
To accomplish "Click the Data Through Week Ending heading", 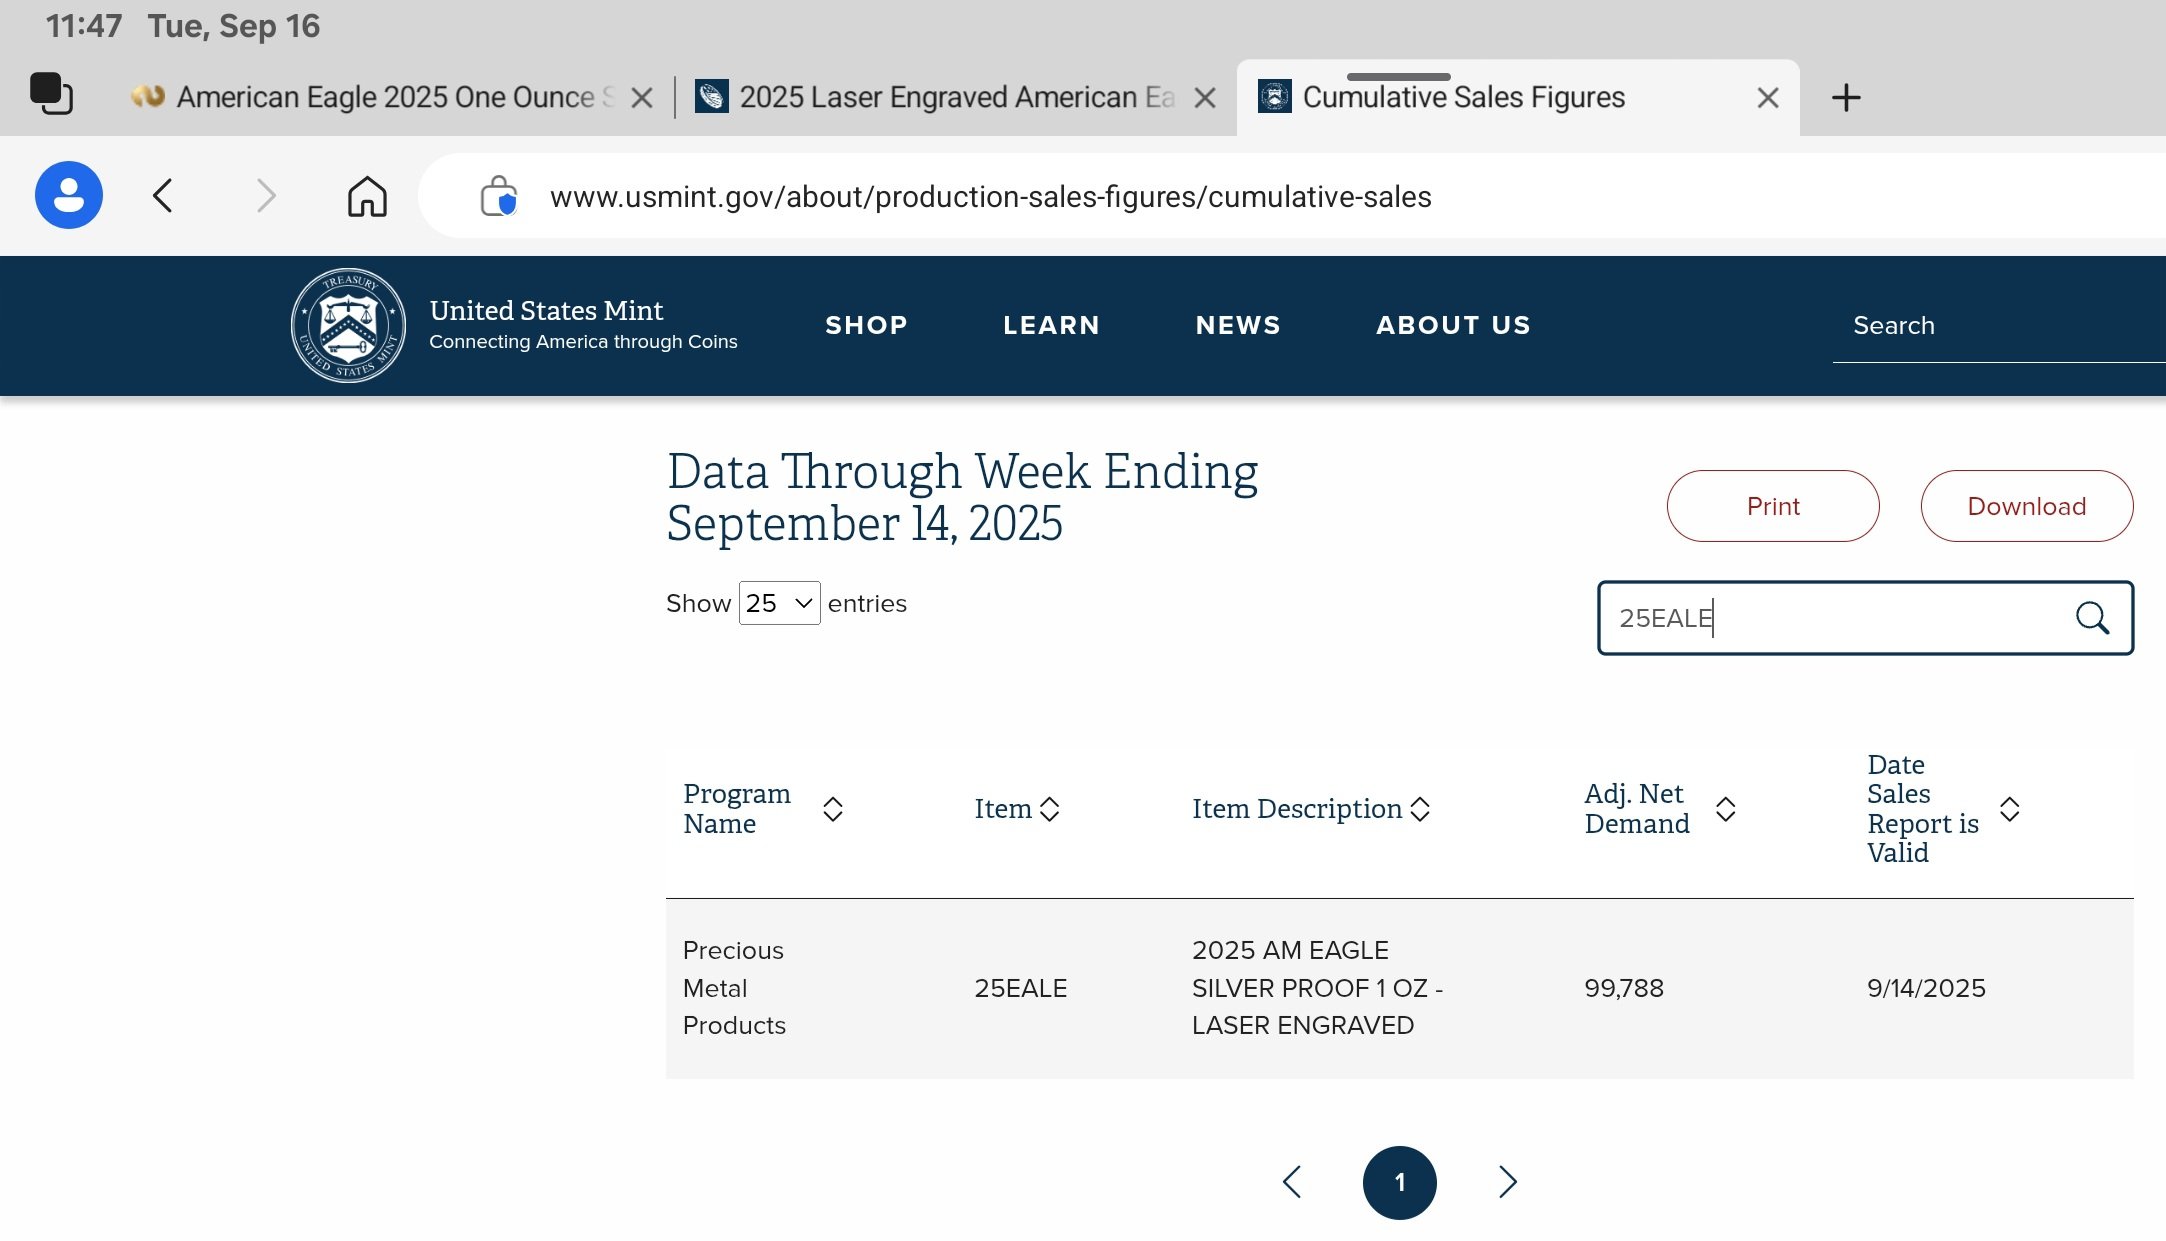I will [962, 497].
